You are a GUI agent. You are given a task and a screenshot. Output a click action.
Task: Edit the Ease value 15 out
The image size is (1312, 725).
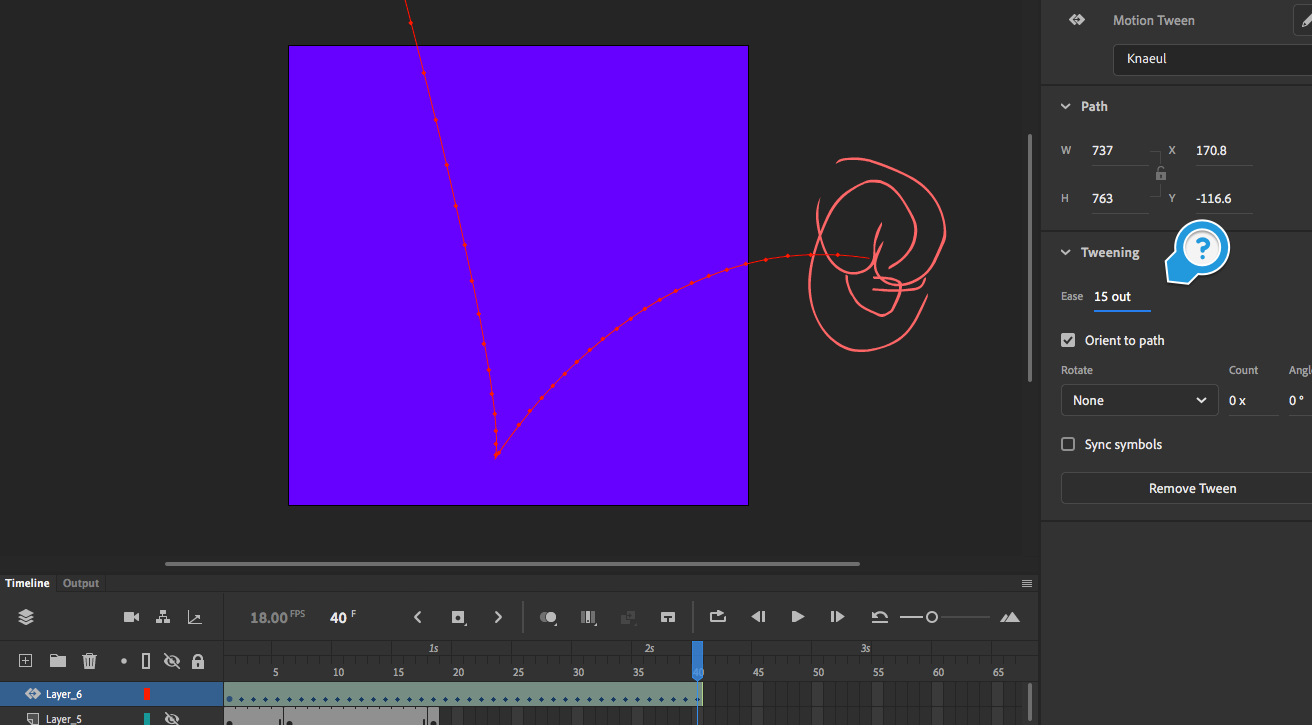tap(1113, 296)
